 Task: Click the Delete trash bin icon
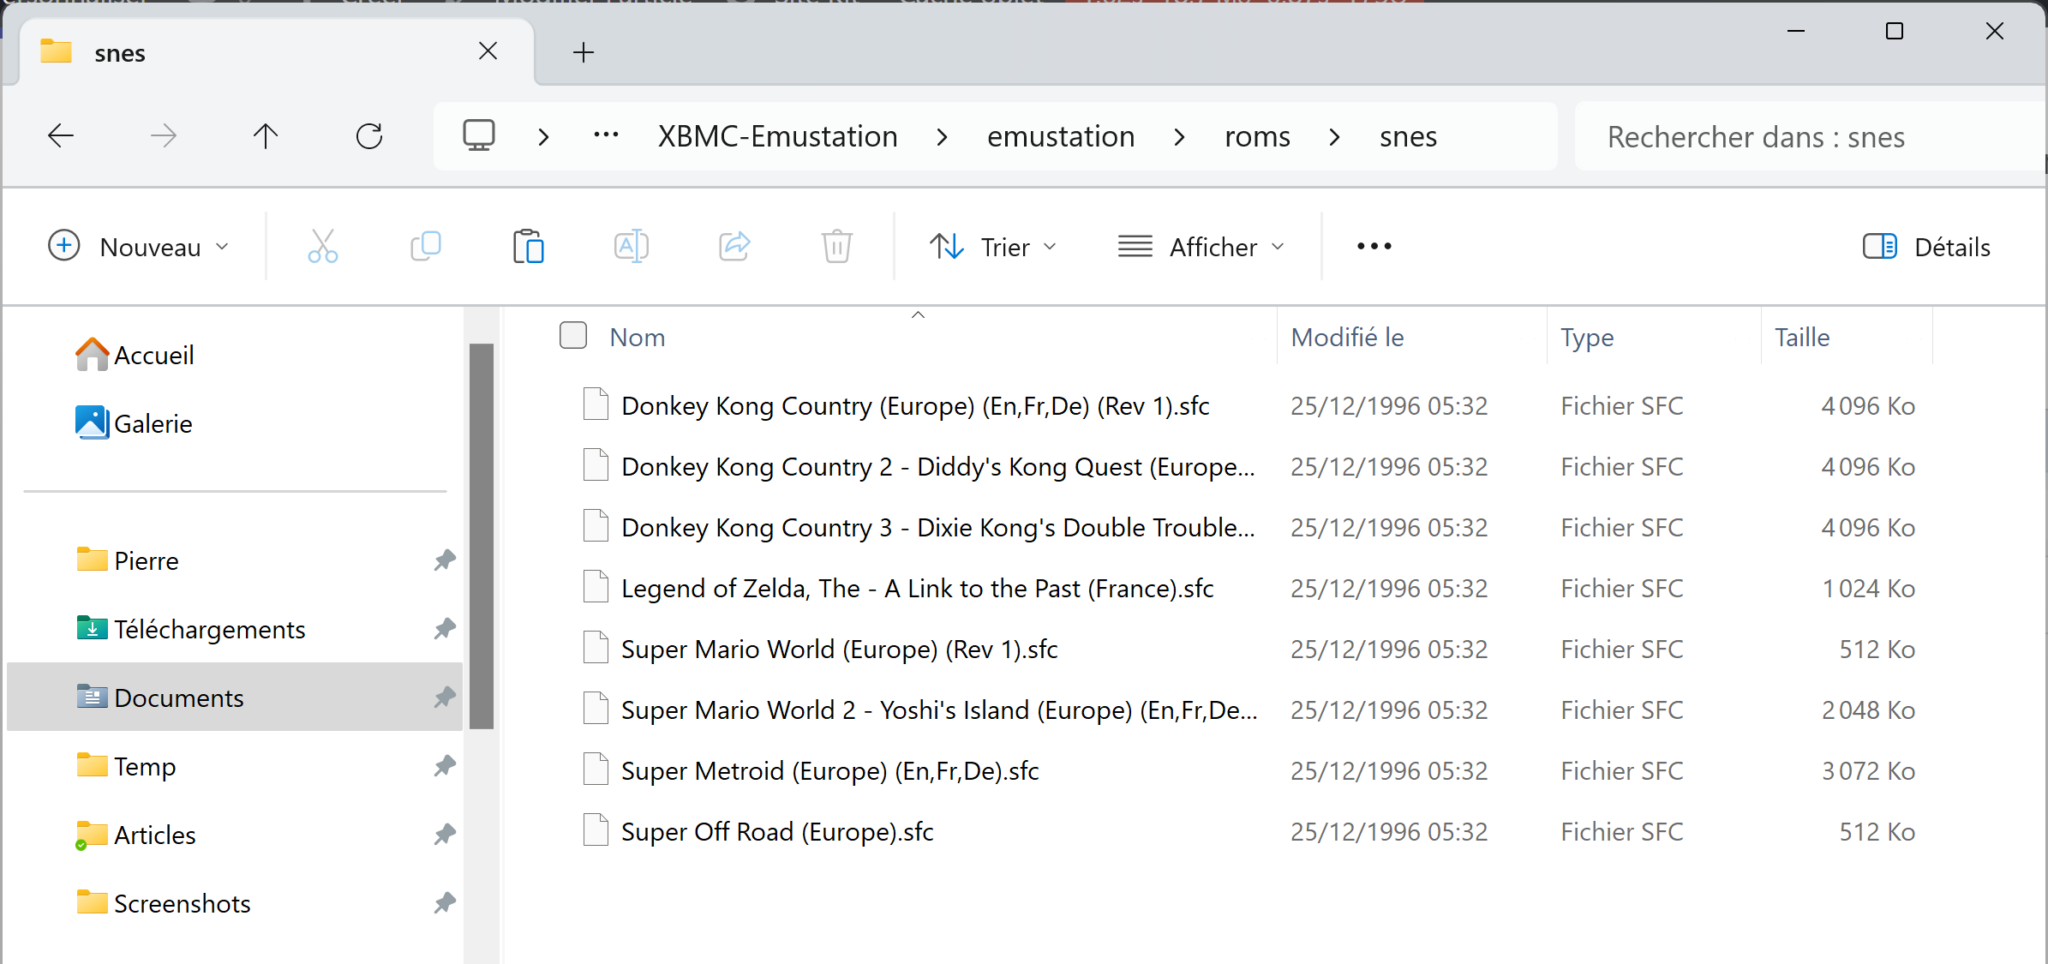click(837, 246)
